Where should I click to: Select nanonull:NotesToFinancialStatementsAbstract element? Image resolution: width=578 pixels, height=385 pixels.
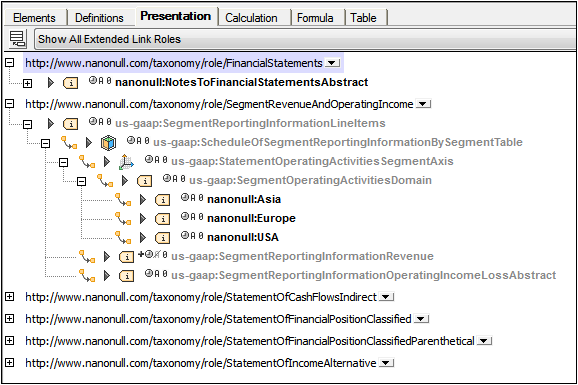(241, 82)
